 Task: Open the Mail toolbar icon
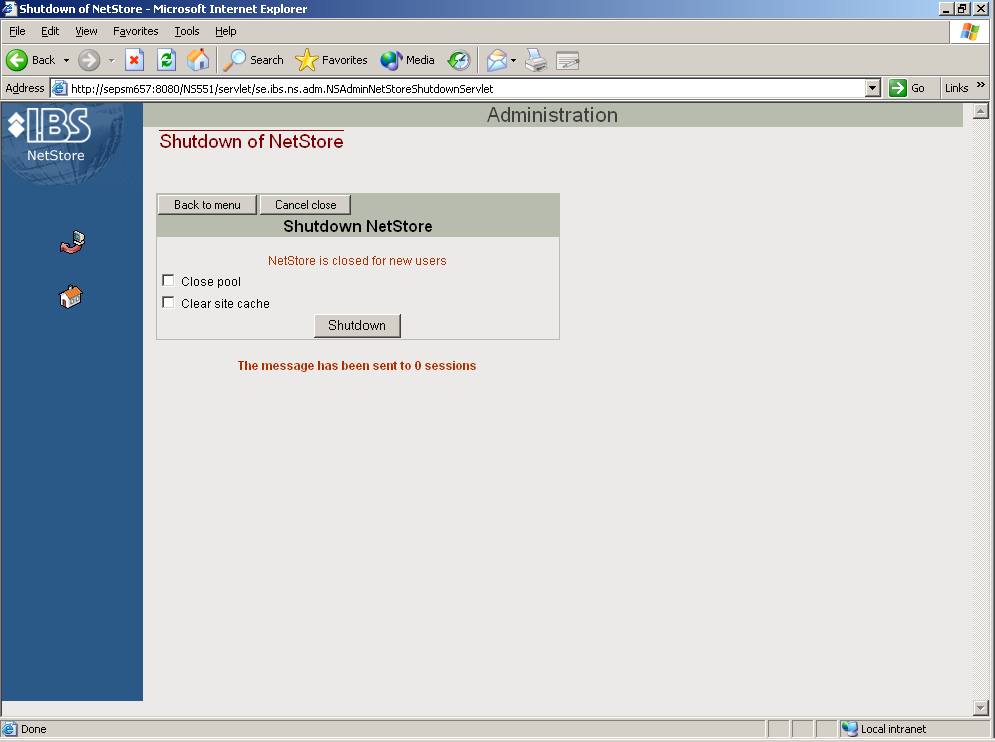coord(497,60)
